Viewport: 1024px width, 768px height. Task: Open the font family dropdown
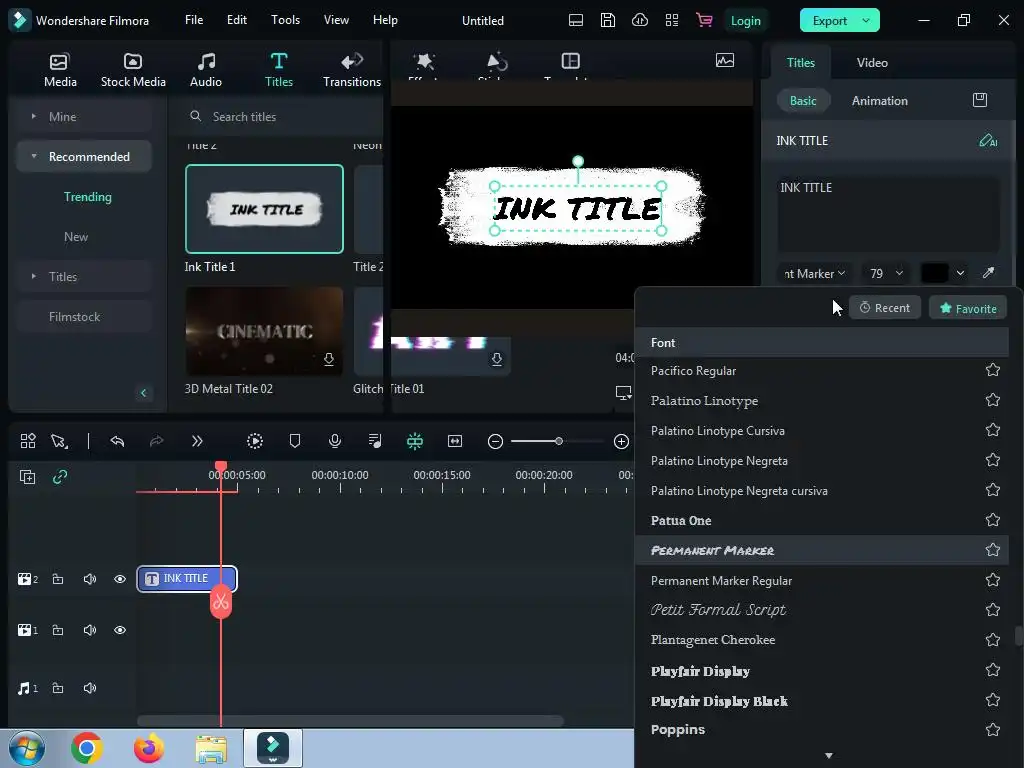(x=814, y=273)
